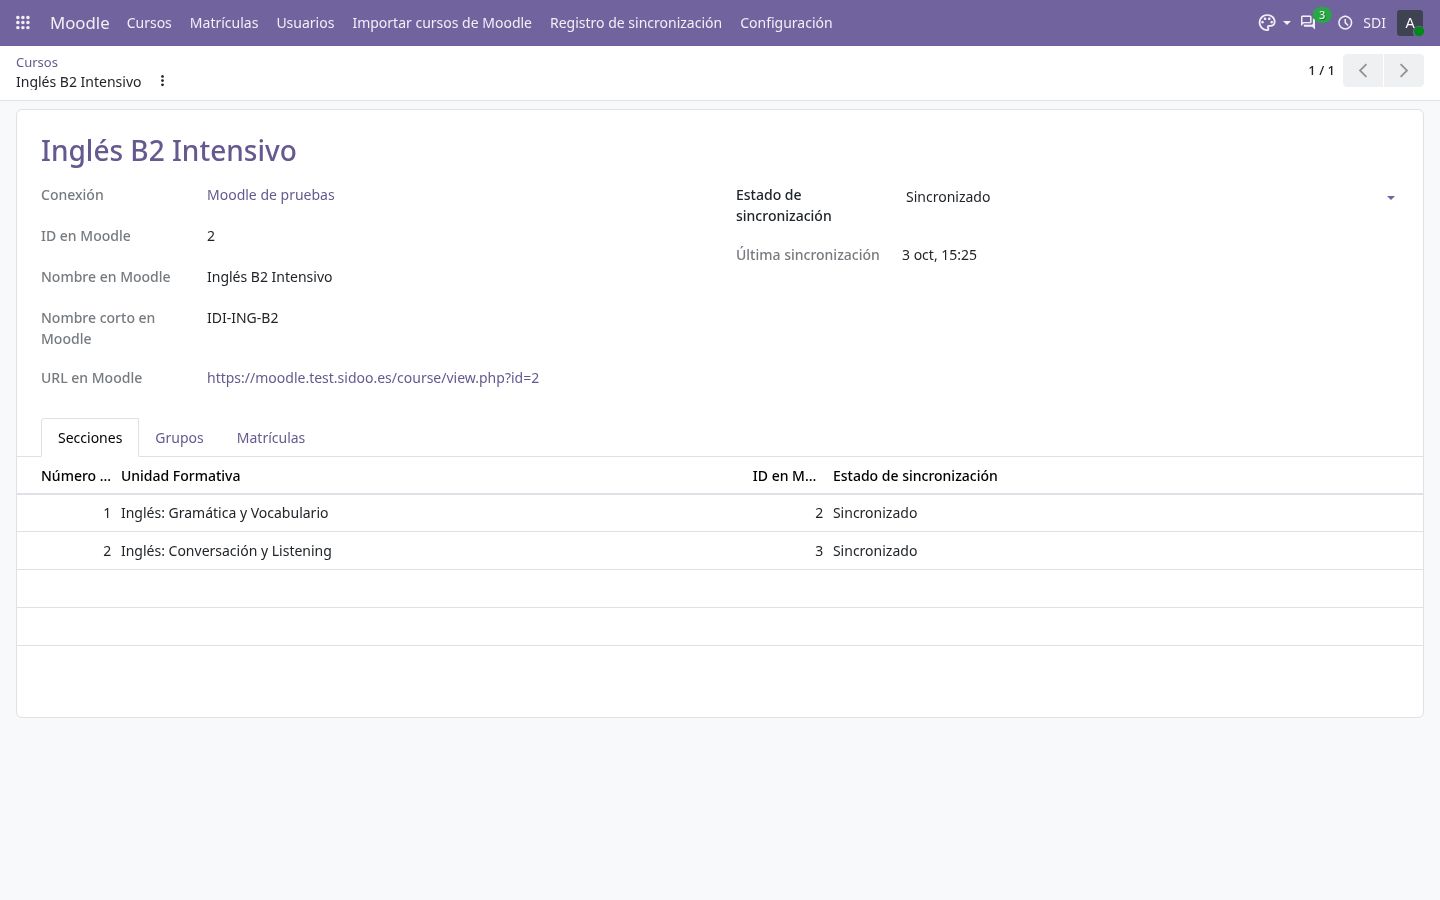This screenshot has width=1440, height=900.
Task: Open Importar cursos de Moodle menu
Action: tap(442, 22)
